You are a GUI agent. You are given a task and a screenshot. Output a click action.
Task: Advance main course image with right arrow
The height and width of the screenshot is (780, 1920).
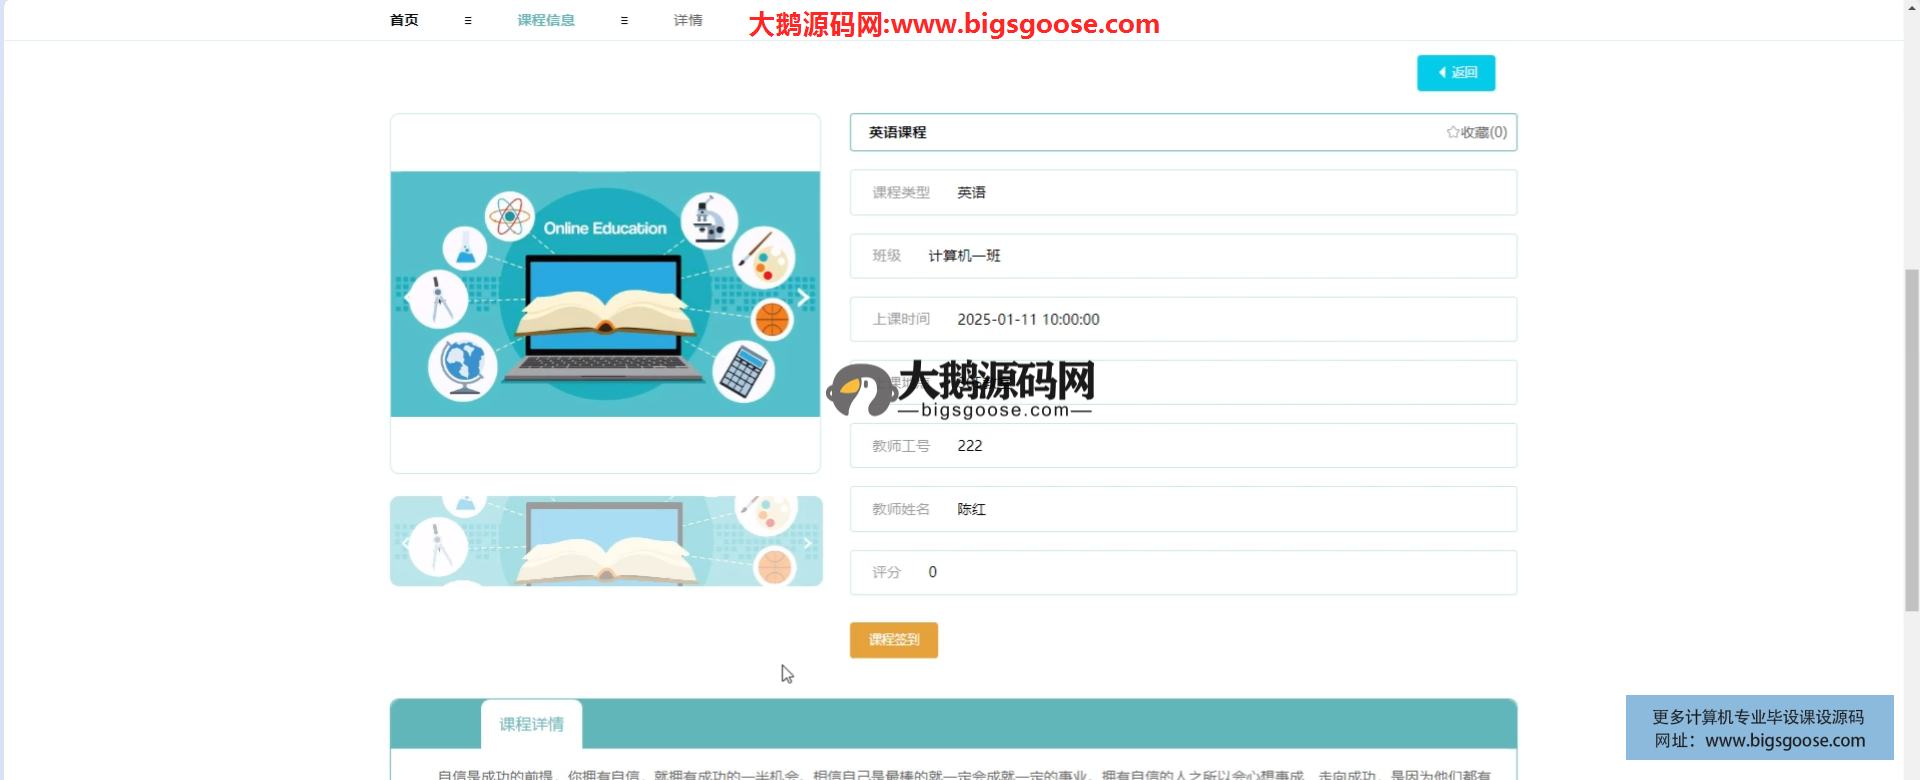[x=803, y=298]
